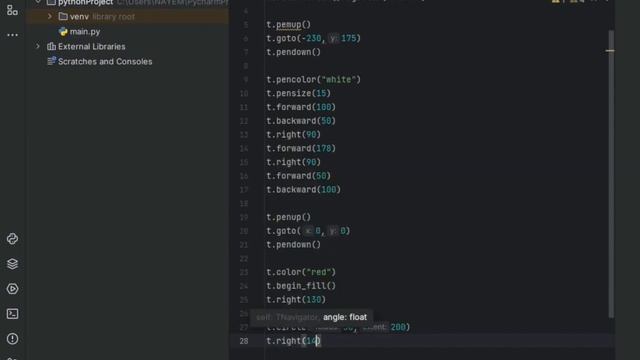Open the Problems tool window
This screenshot has width=640, height=360.
click(12, 339)
